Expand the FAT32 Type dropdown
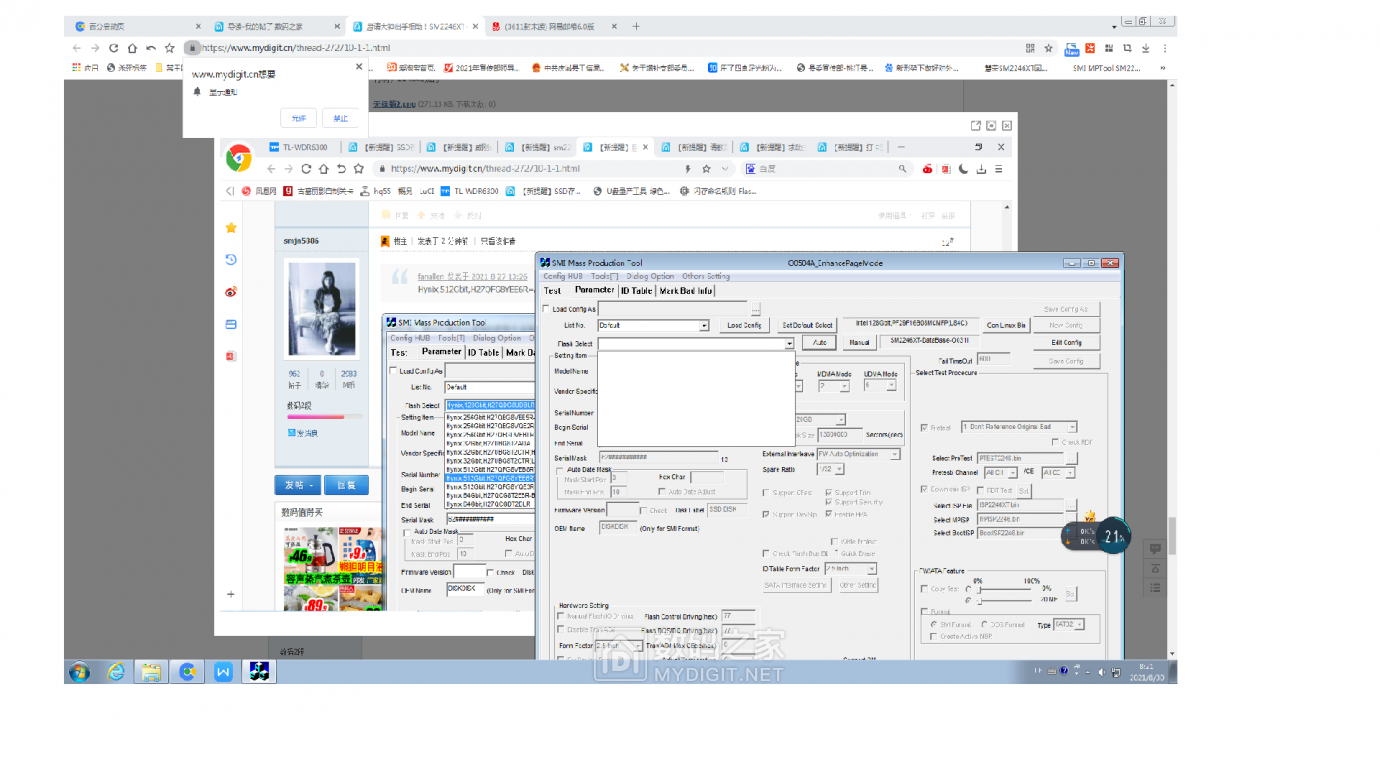Image resolution: width=1380 pixels, height=776 pixels. (x=1079, y=625)
